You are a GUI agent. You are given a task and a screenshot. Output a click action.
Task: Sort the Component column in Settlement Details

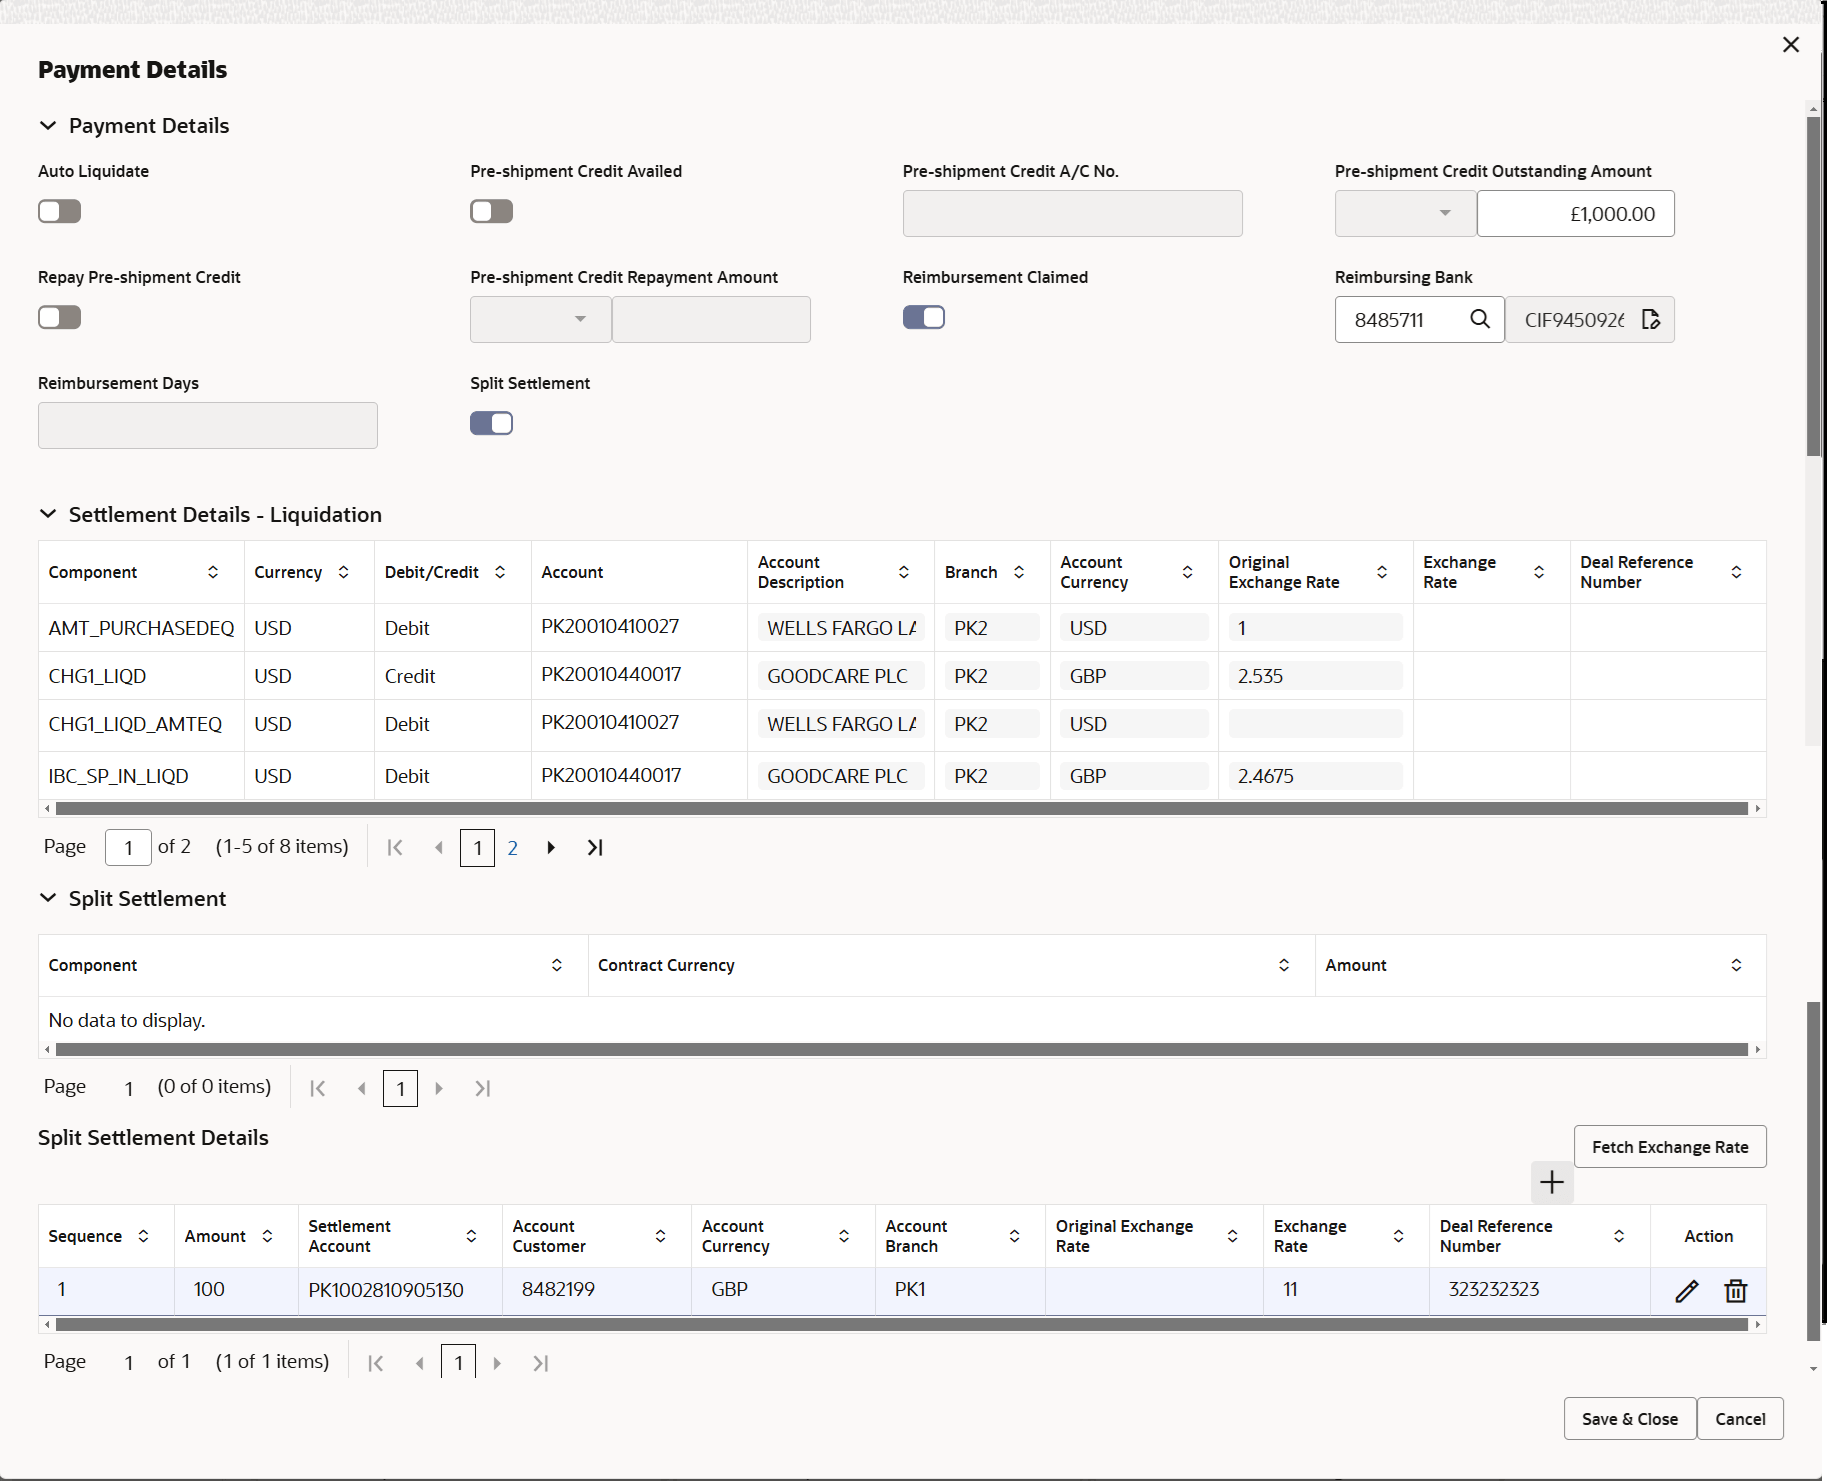pyautogui.click(x=213, y=572)
